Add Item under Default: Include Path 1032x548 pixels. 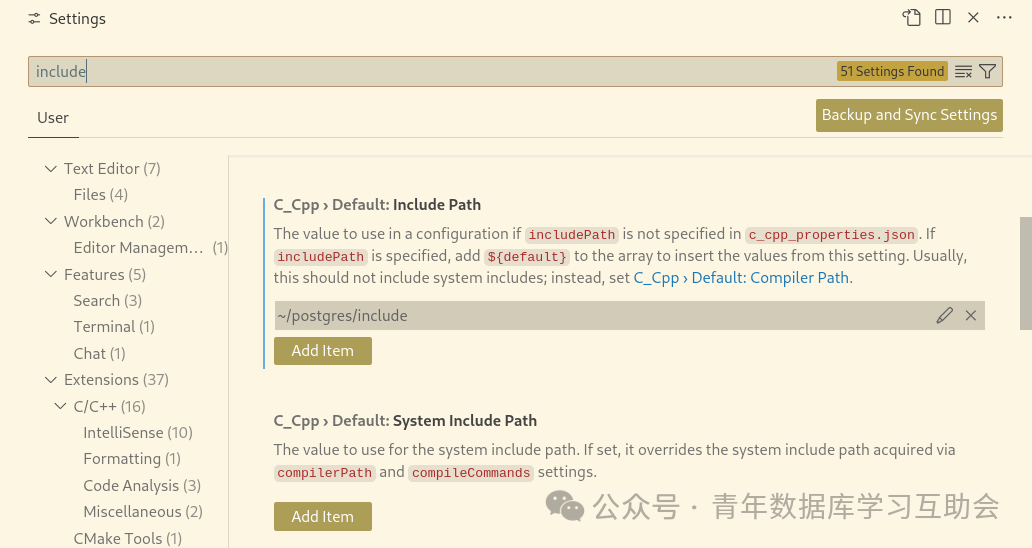(322, 351)
